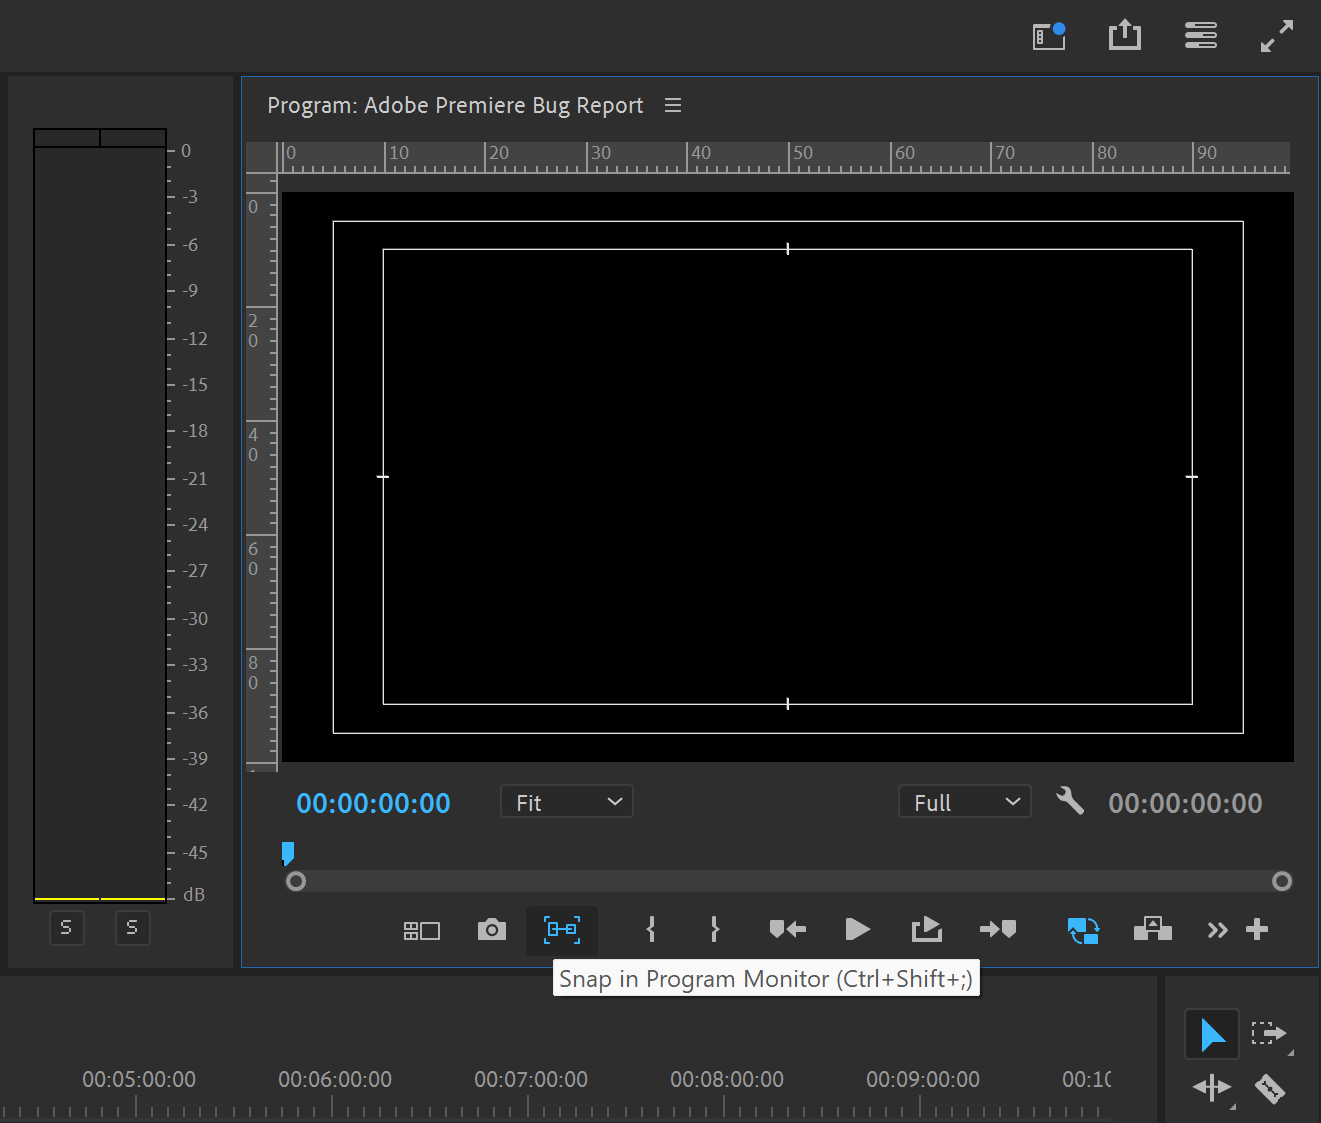Select the Selection tool arrow icon

1212,1034
